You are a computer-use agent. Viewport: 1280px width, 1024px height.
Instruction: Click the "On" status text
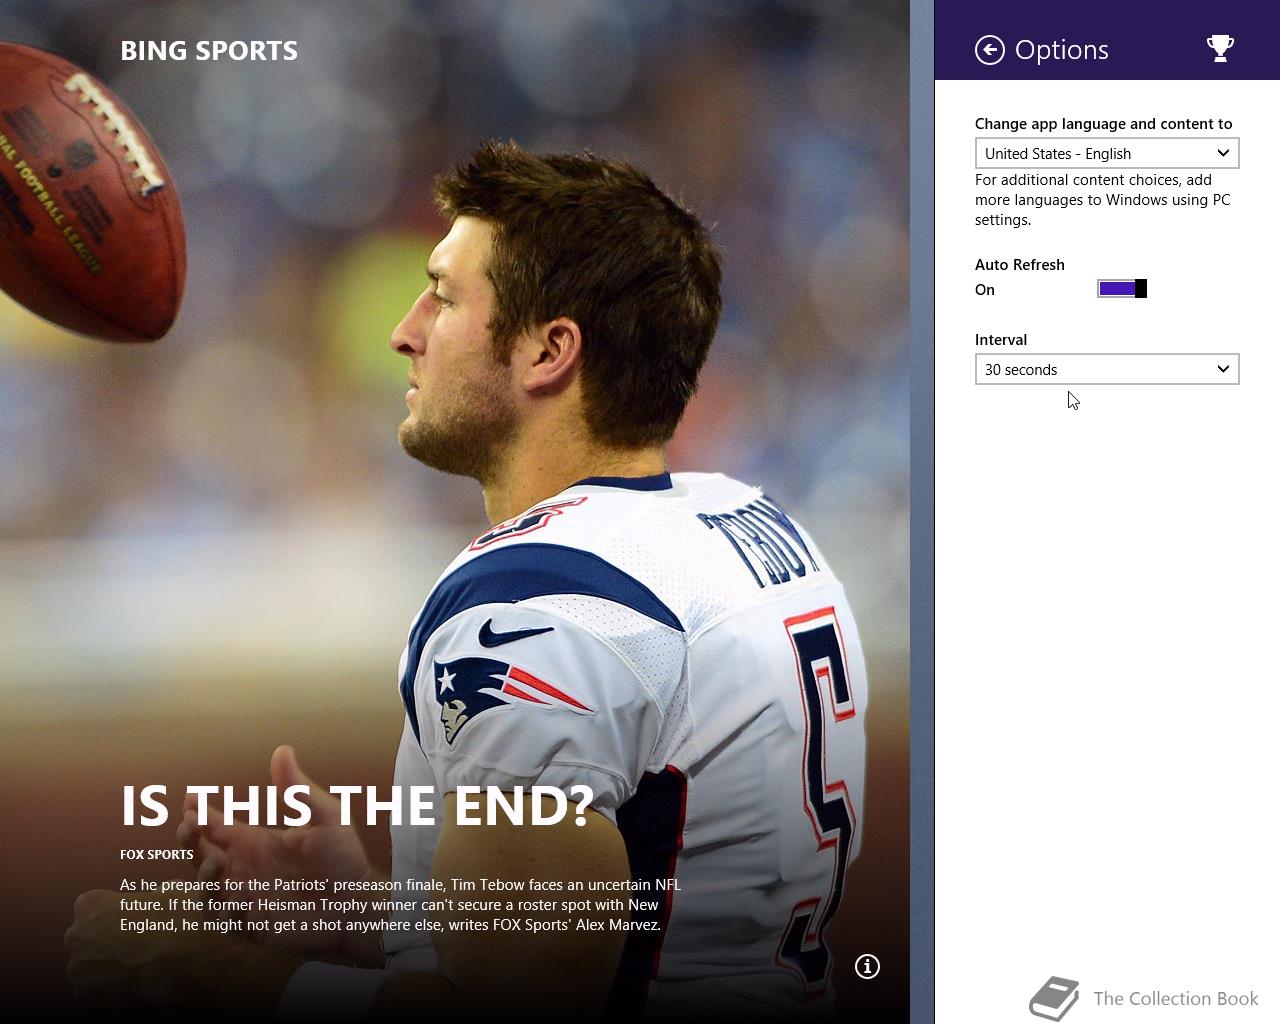coord(985,290)
